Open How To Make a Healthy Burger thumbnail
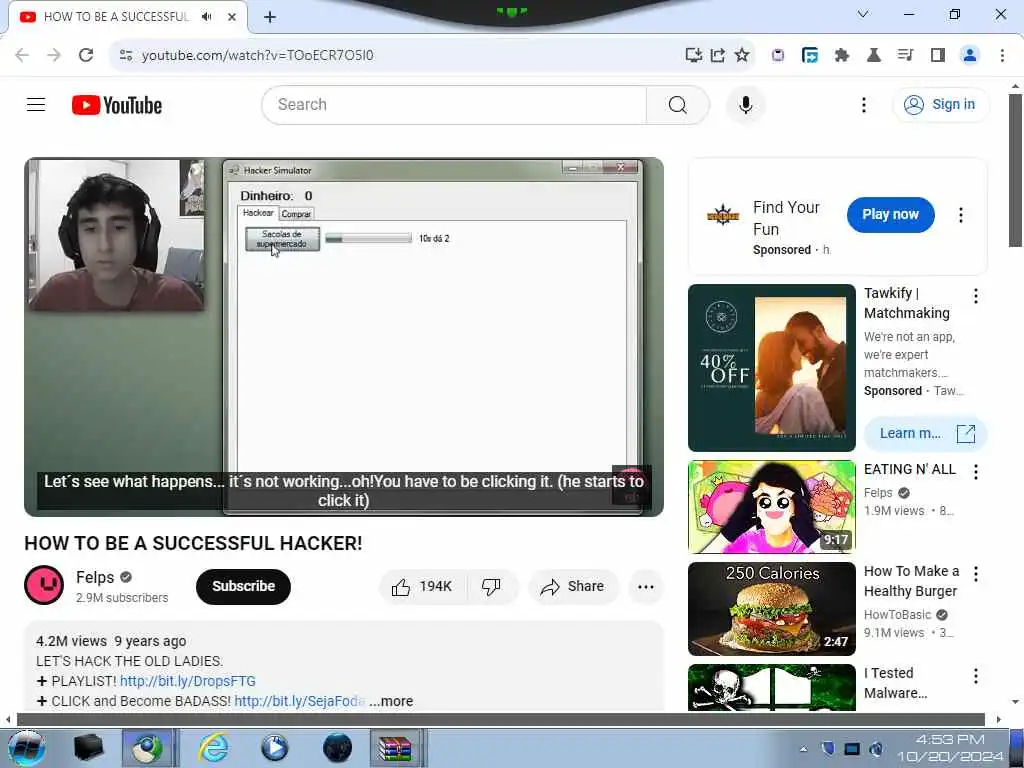This screenshot has height=768, width=1024. [771, 609]
